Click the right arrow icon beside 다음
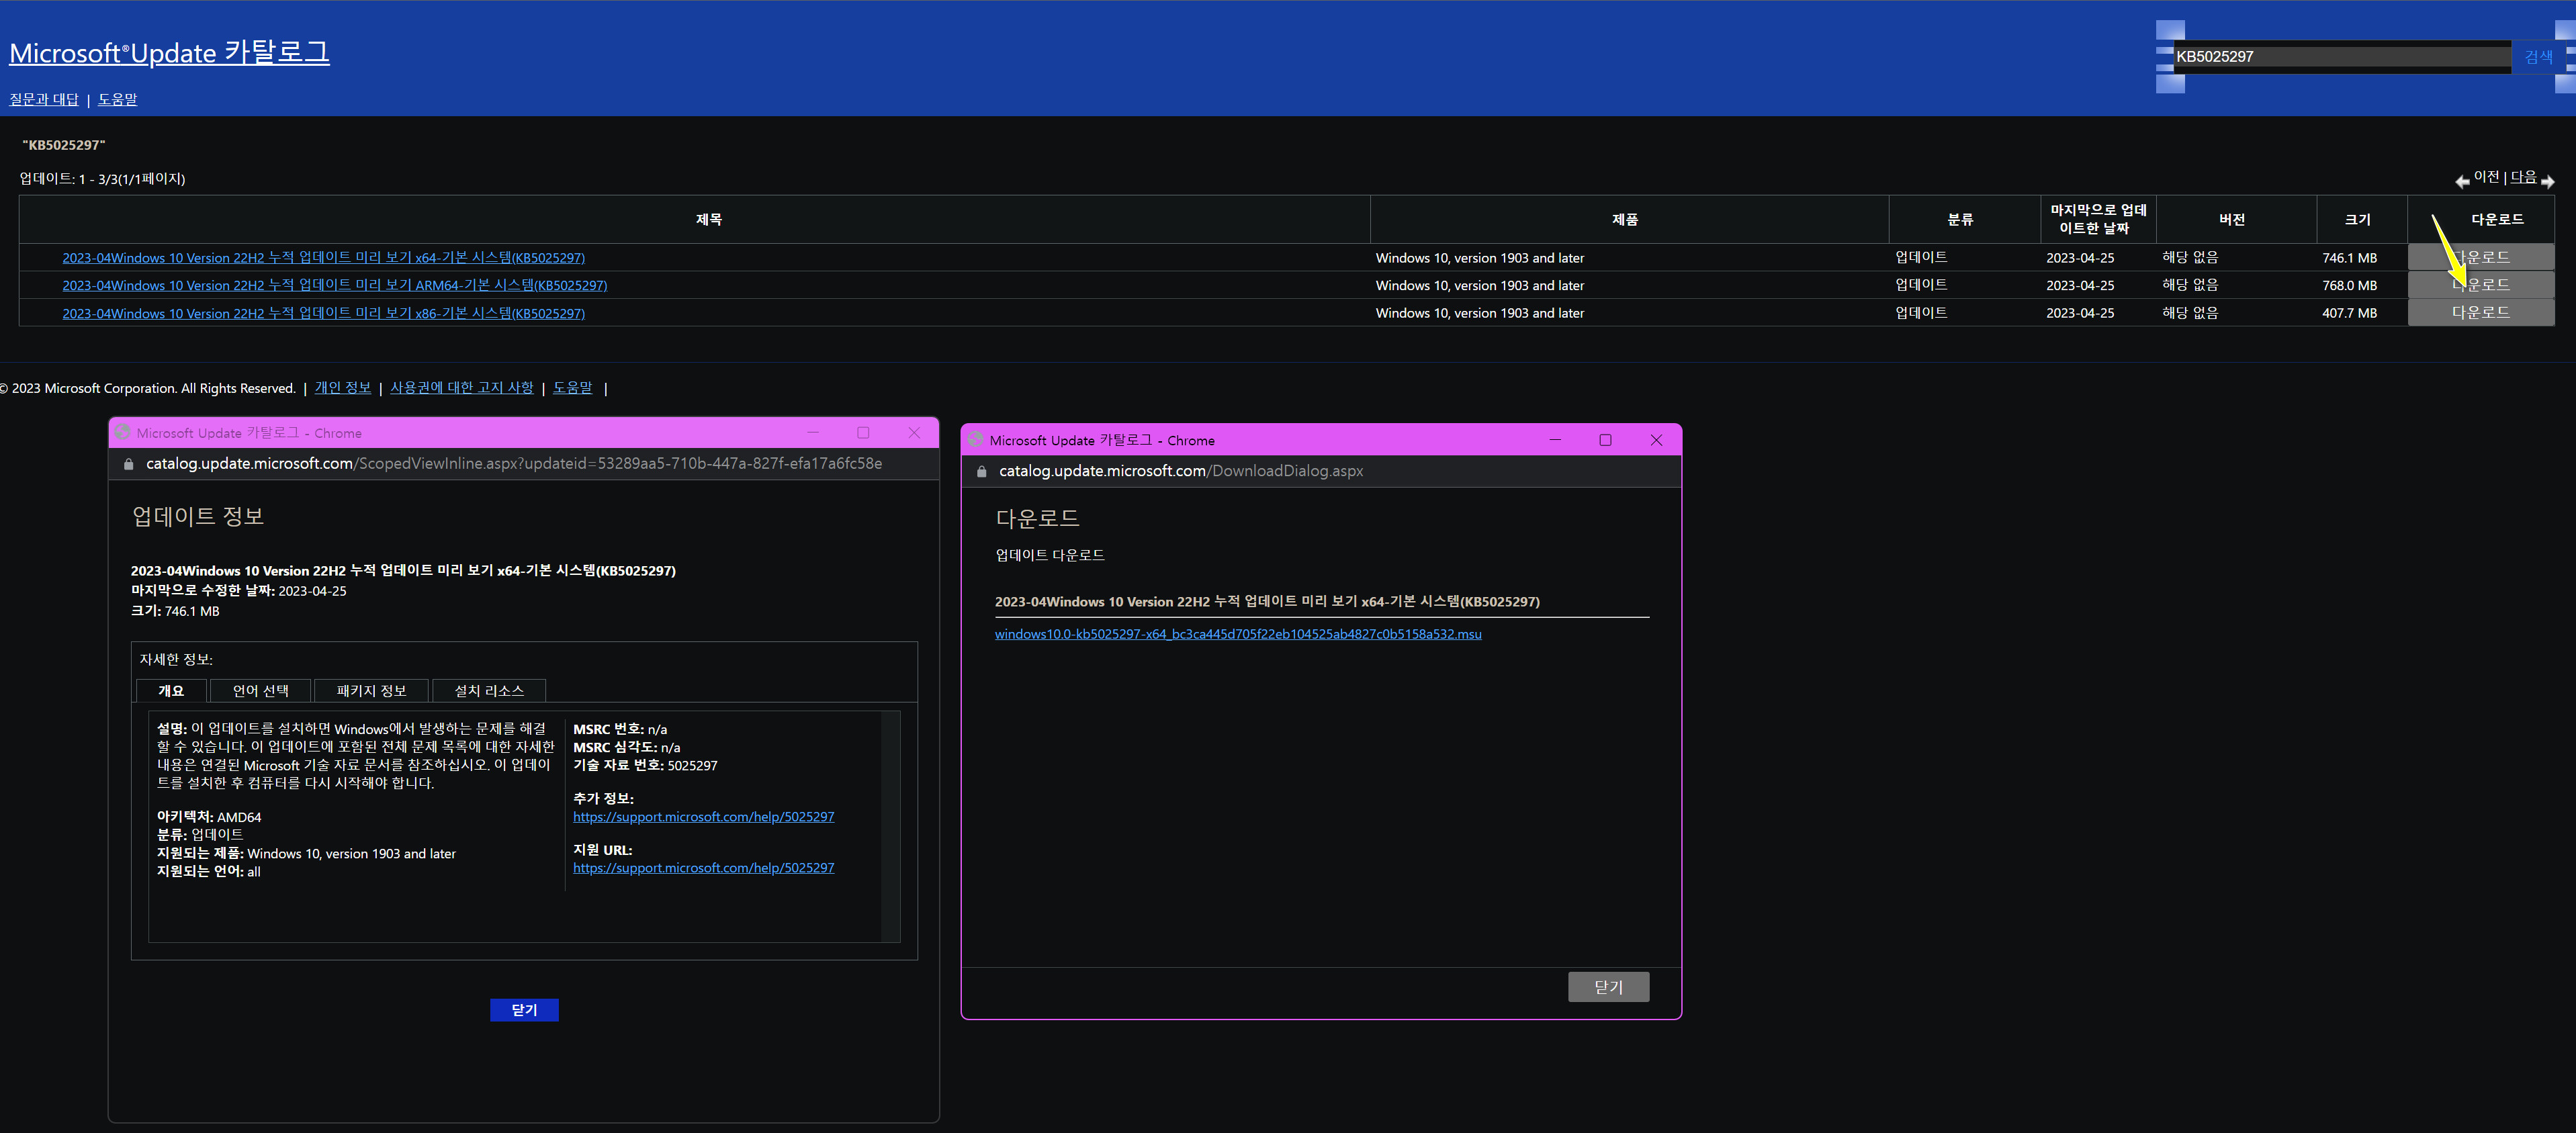 [x=2547, y=181]
